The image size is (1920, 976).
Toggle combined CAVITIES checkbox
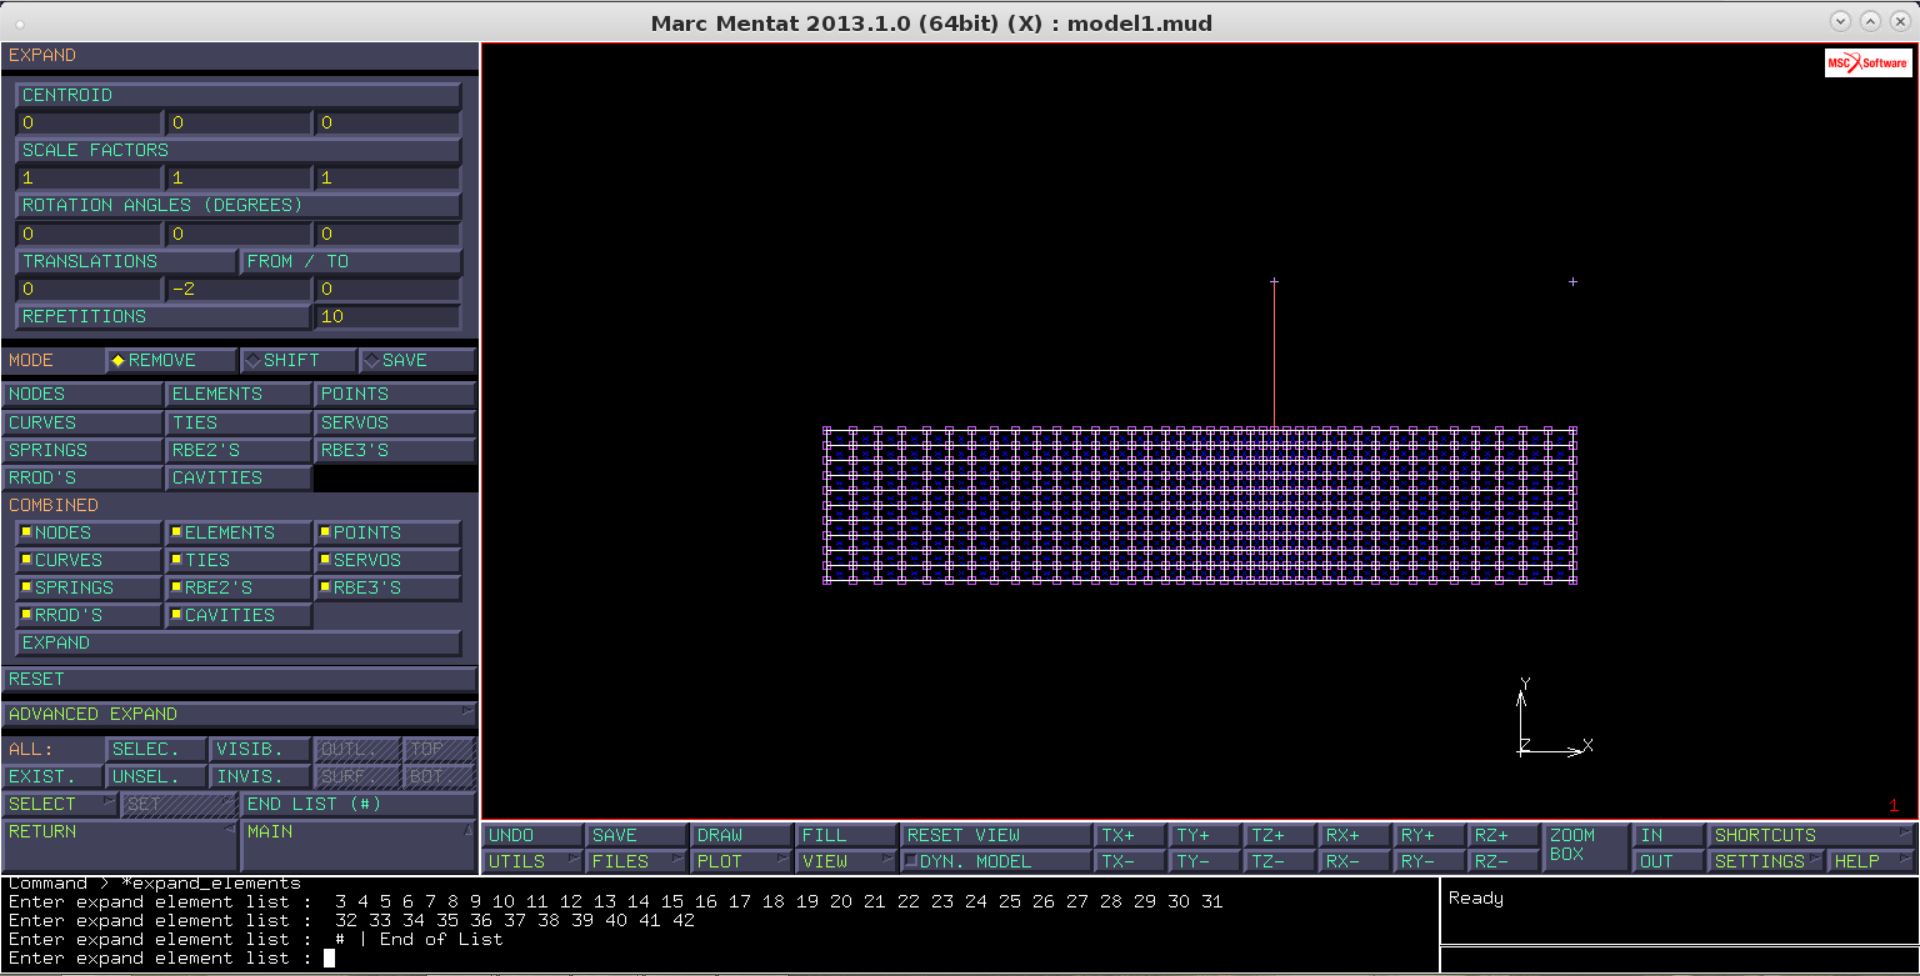tap(238, 615)
